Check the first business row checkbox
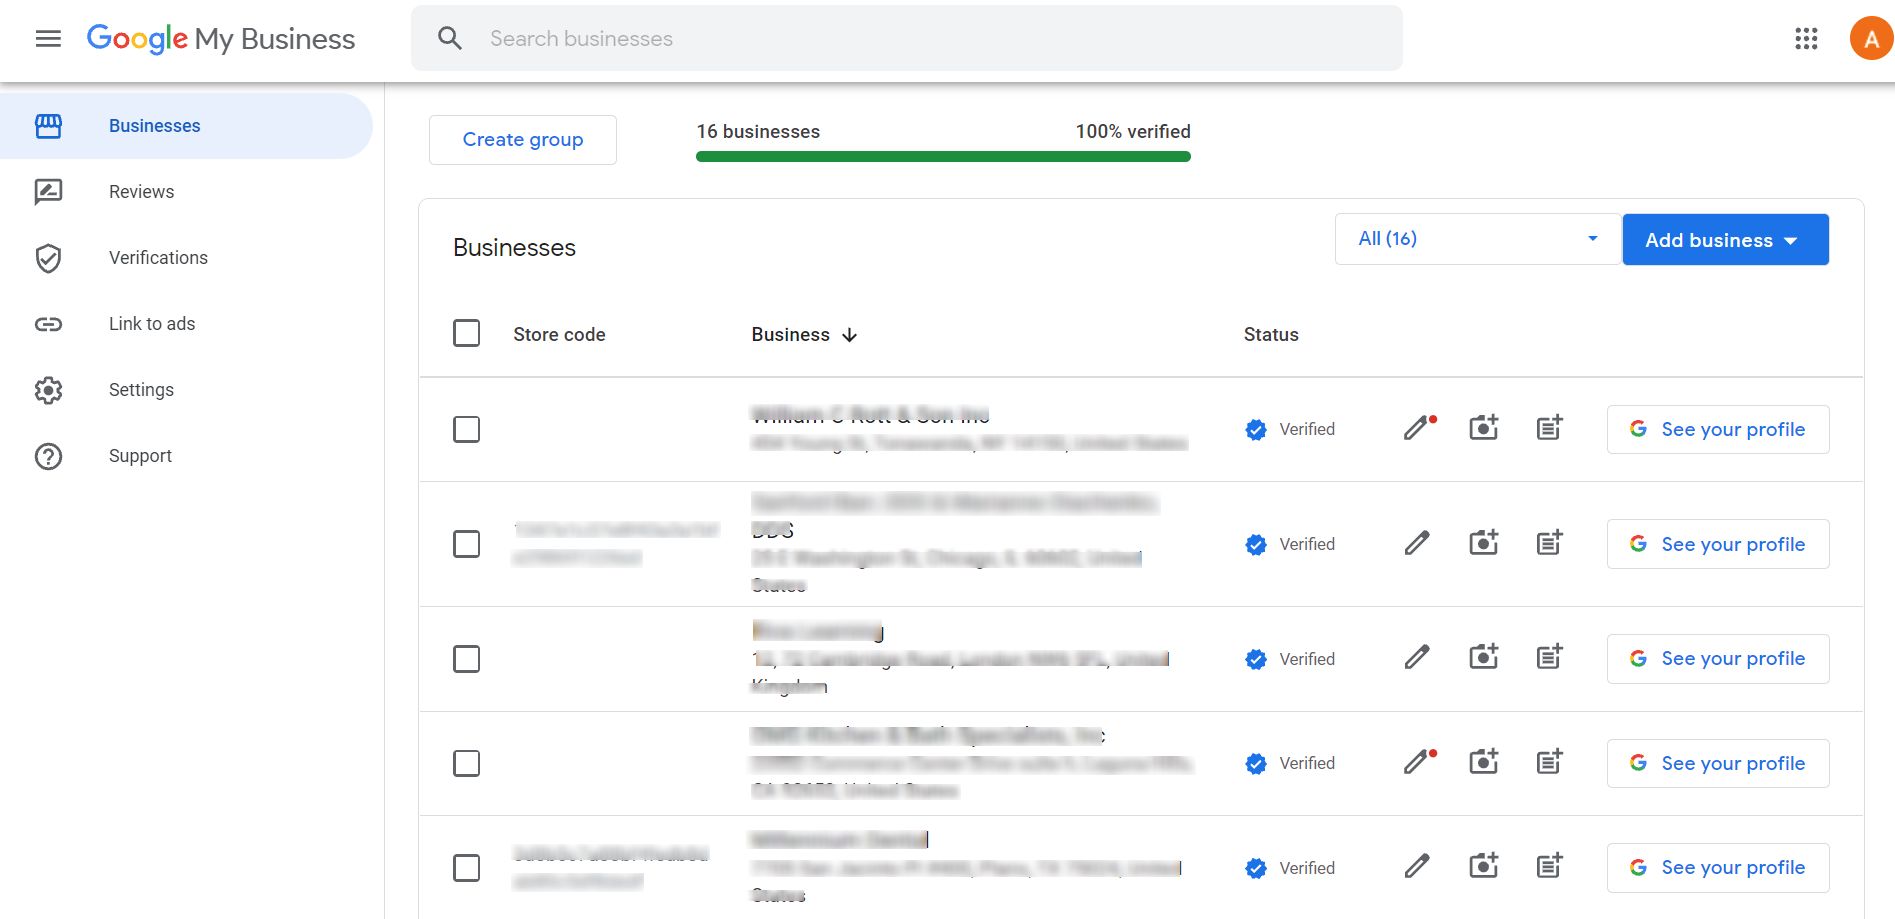This screenshot has width=1895, height=919. [x=466, y=429]
